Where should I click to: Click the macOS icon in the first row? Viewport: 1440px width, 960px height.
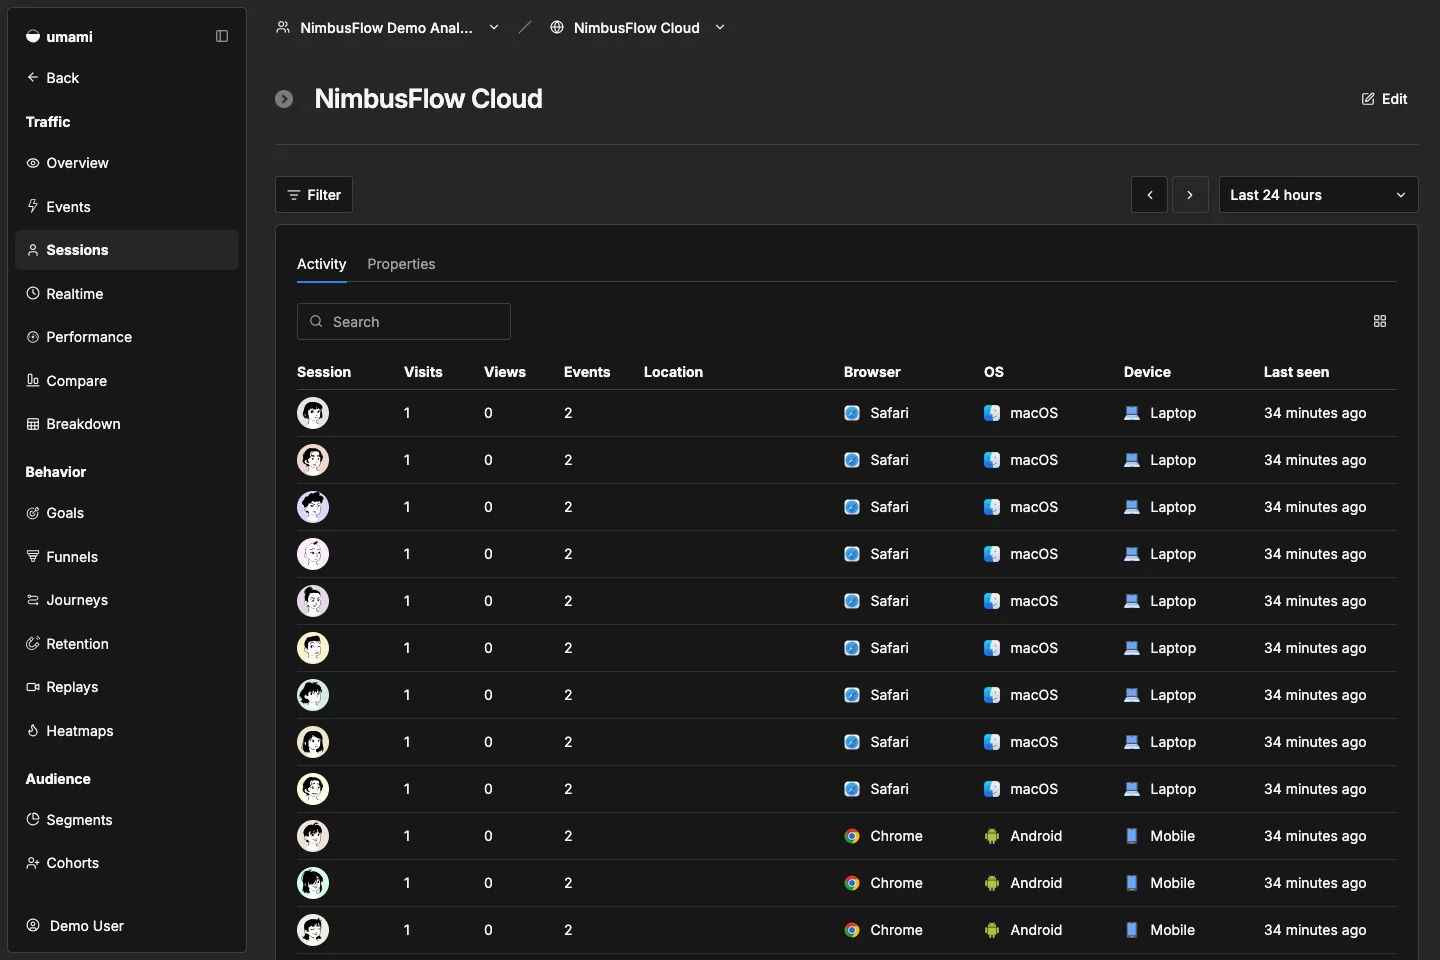point(992,413)
